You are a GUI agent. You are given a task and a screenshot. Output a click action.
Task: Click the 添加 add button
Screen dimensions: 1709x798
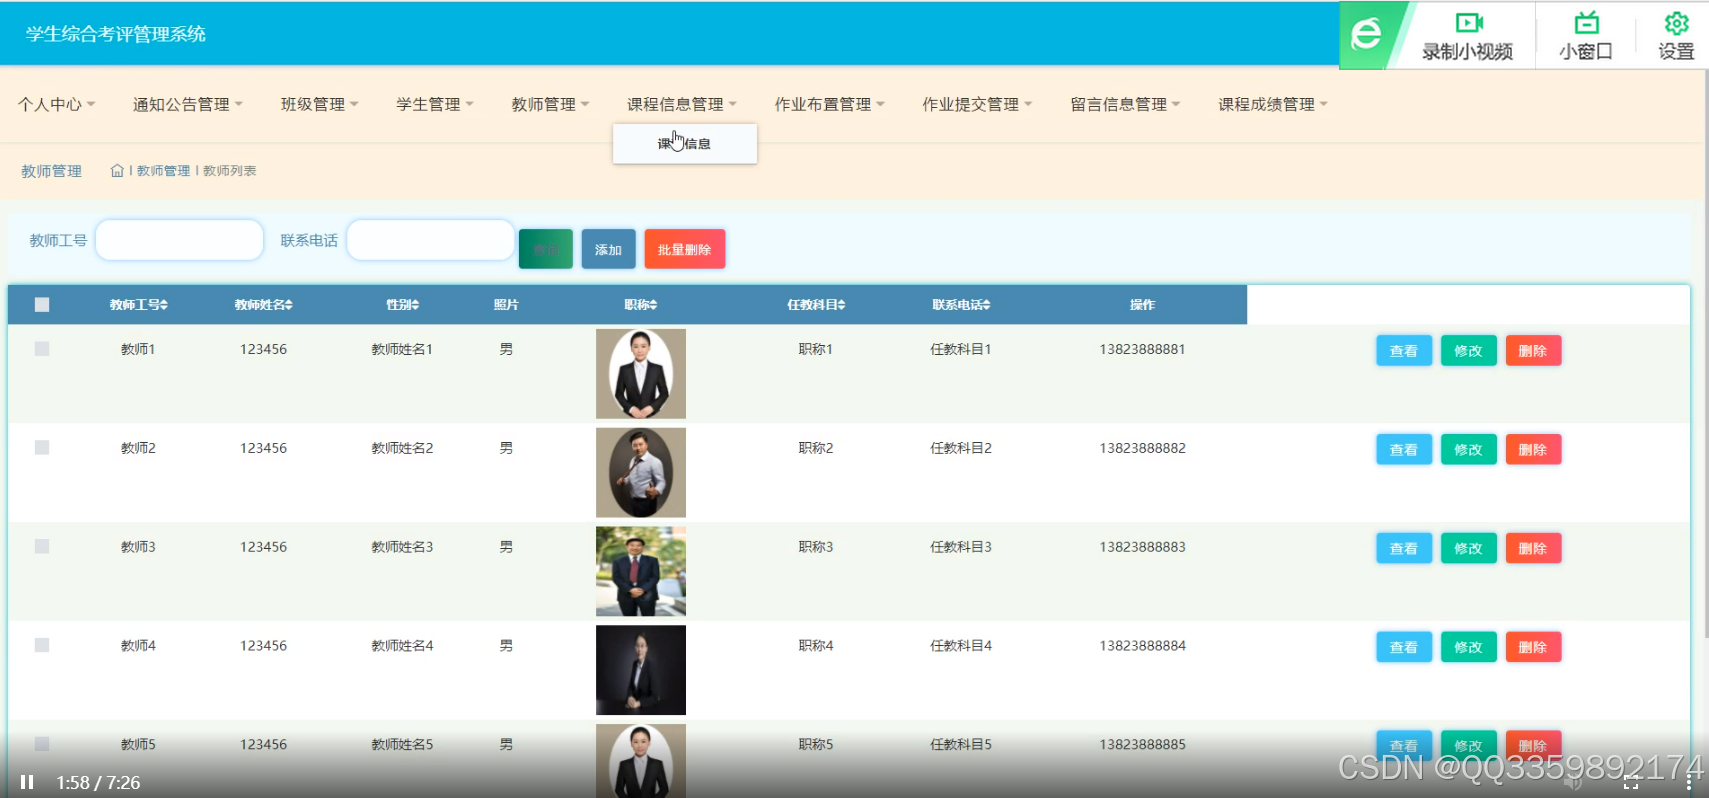click(609, 249)
